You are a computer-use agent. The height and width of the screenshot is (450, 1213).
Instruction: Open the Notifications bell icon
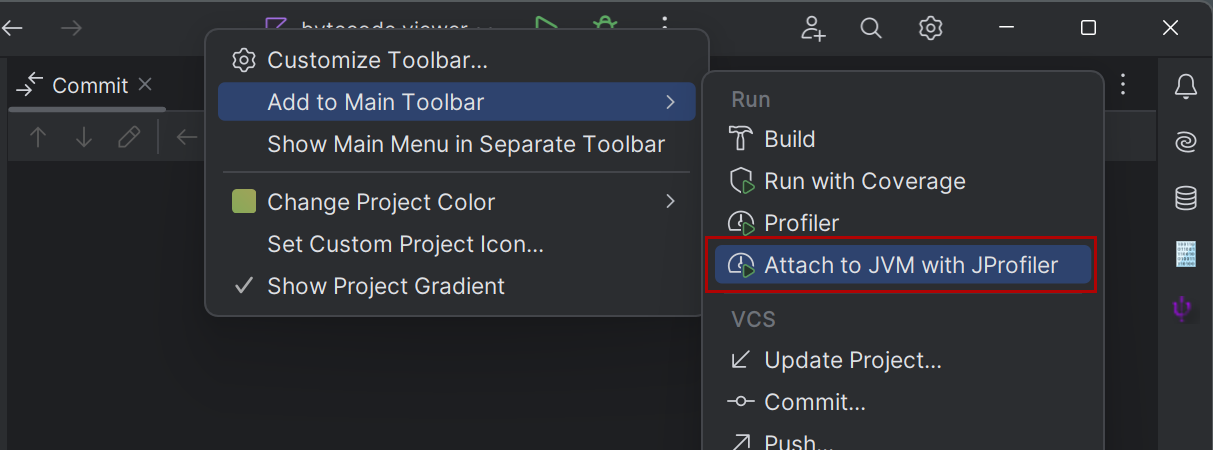coord(1185,87)
